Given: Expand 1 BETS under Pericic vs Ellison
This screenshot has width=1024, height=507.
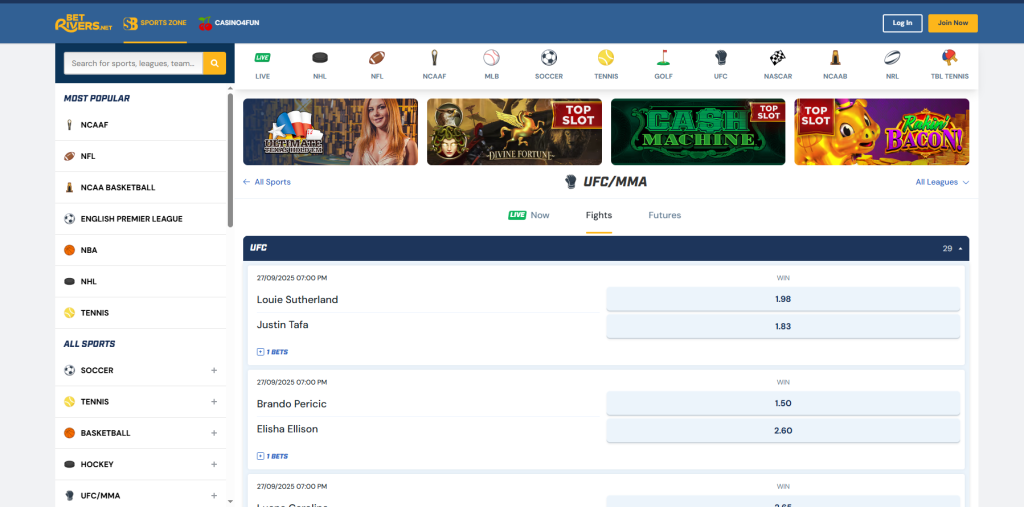Looking at the screenshot, I should click(x=272, y=457).
